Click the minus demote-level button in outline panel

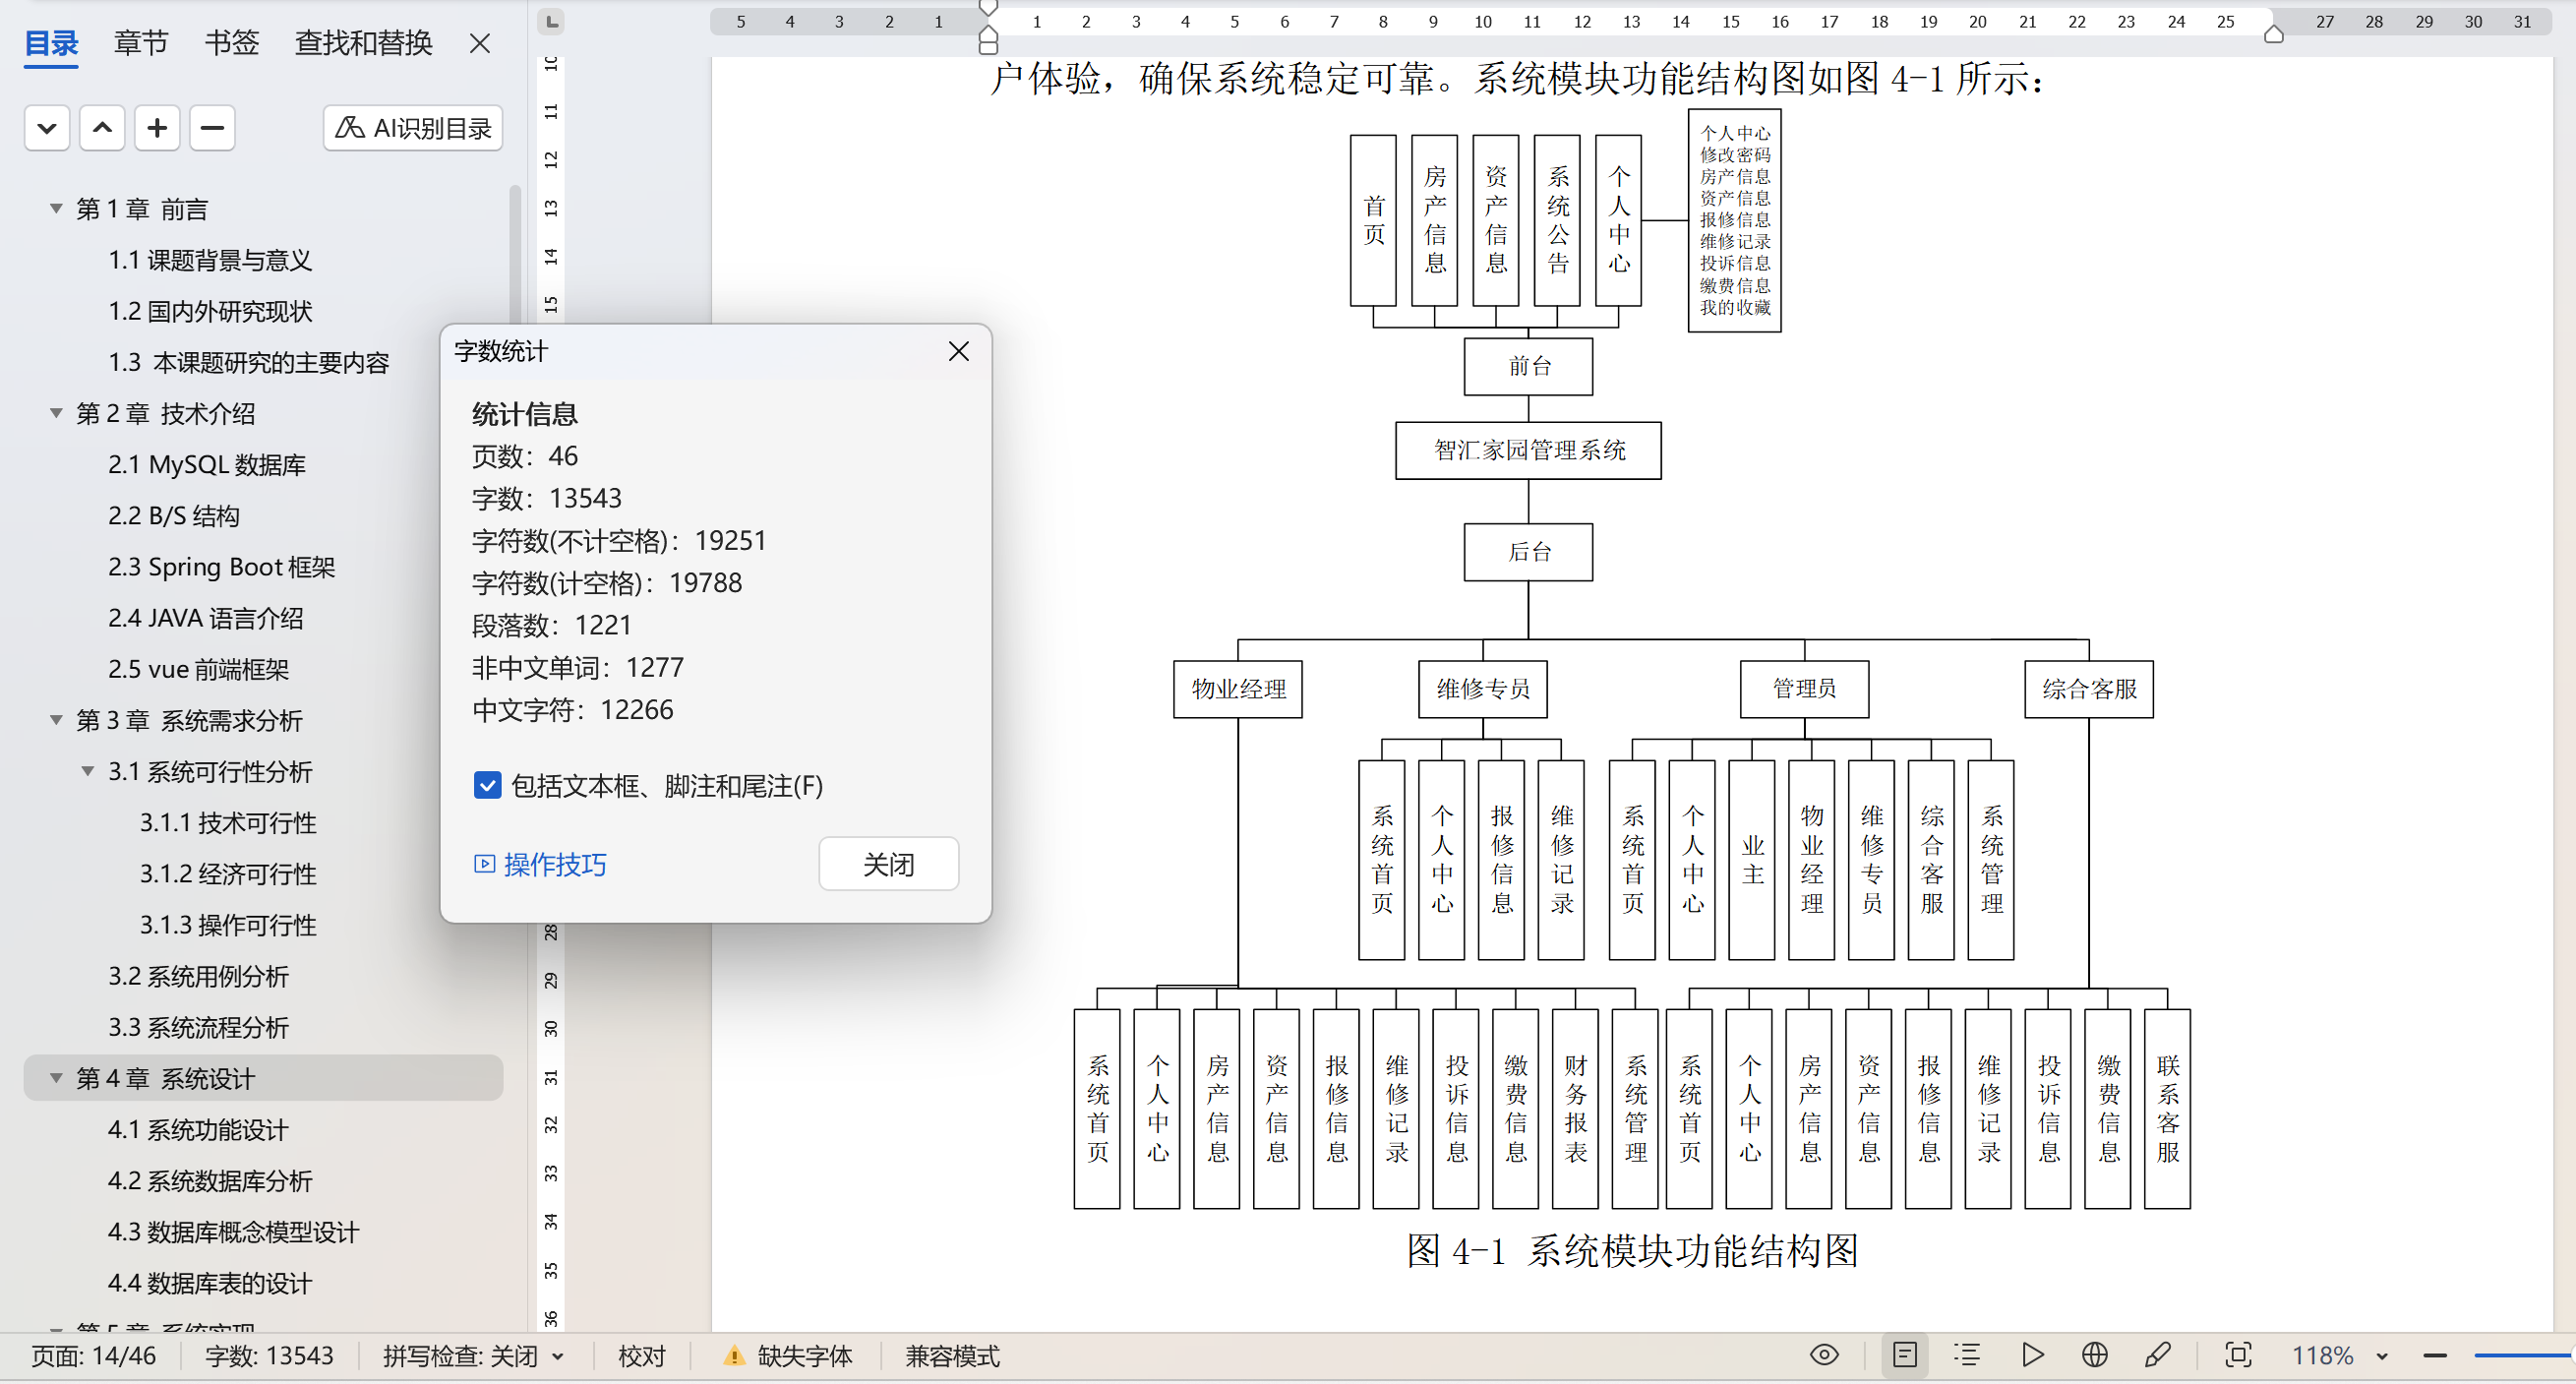(x=212, y=128)
